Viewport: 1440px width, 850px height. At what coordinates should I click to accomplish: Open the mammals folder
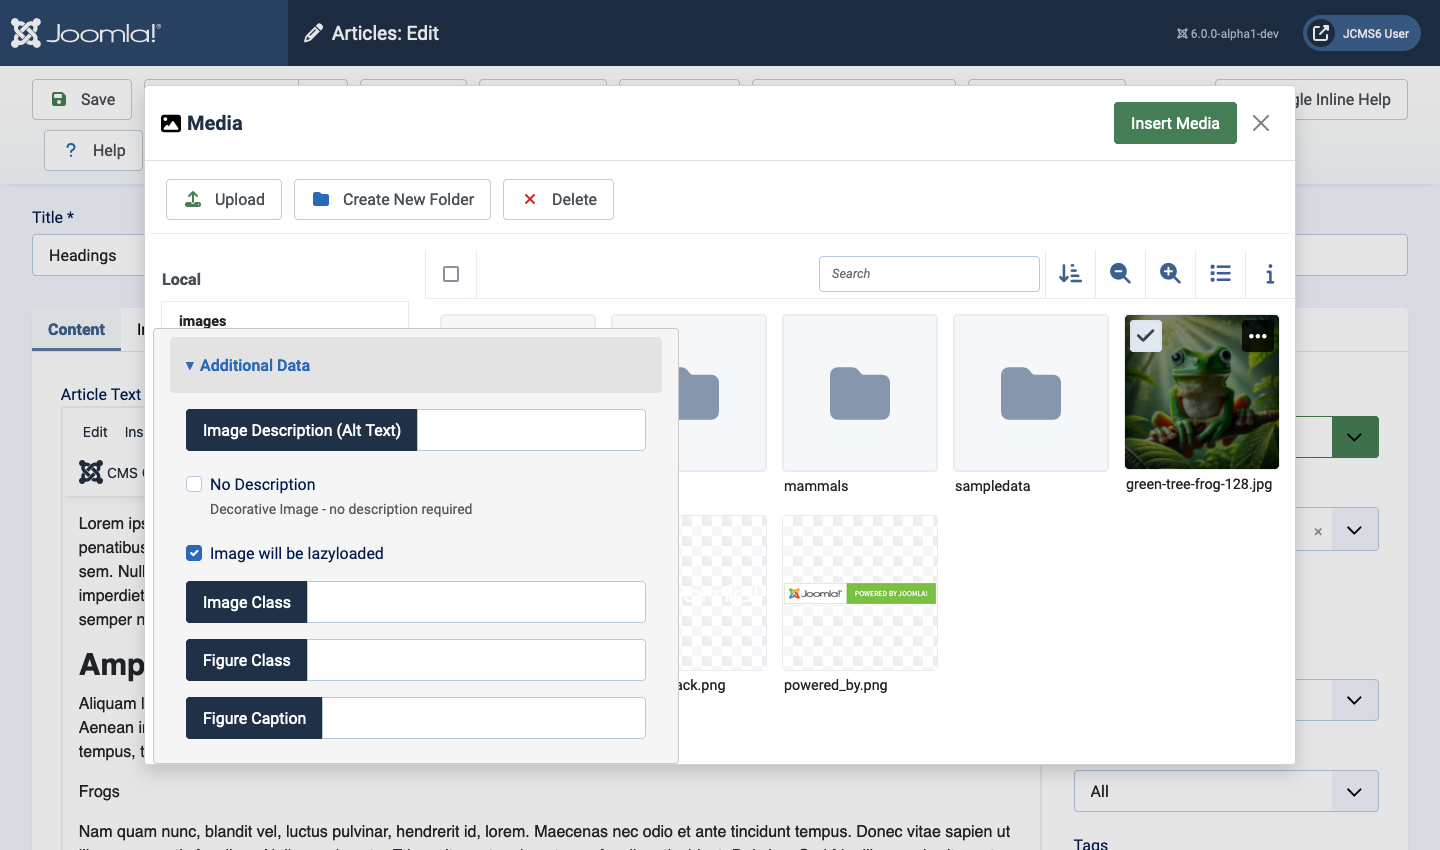point(859,394)
